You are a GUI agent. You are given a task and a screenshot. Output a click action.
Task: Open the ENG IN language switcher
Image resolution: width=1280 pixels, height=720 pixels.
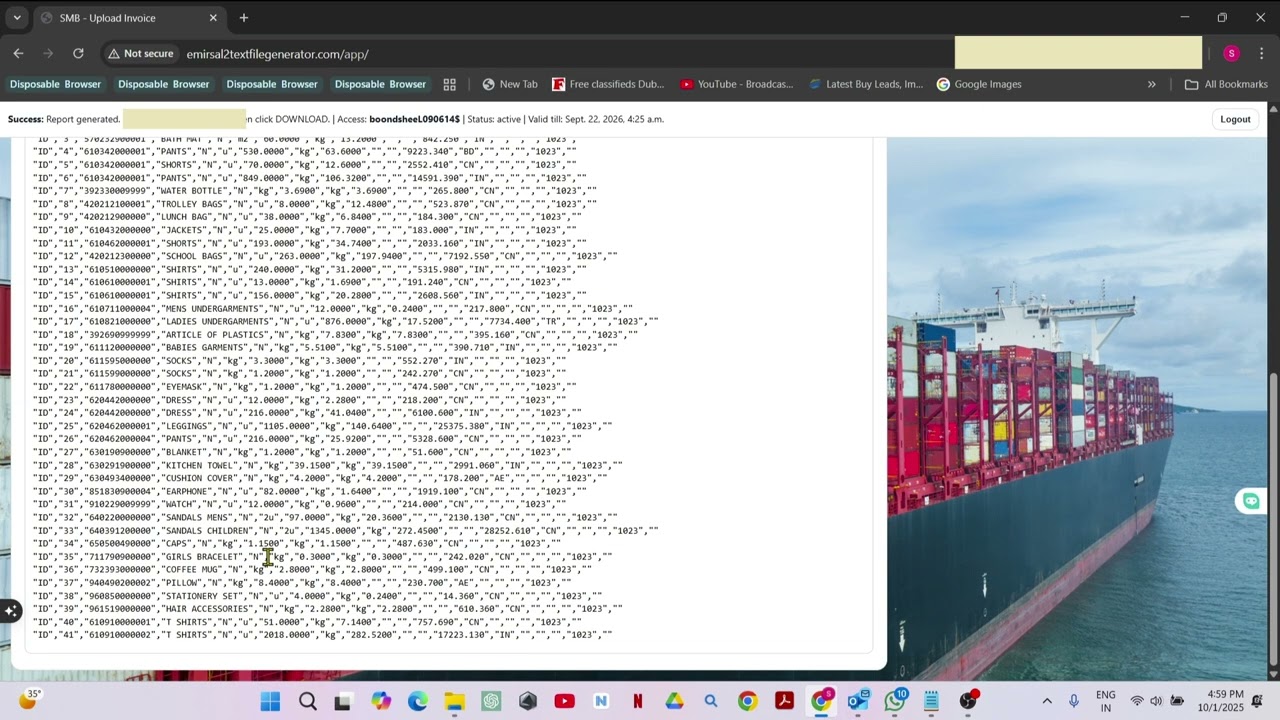click(x=1106, y=701)
